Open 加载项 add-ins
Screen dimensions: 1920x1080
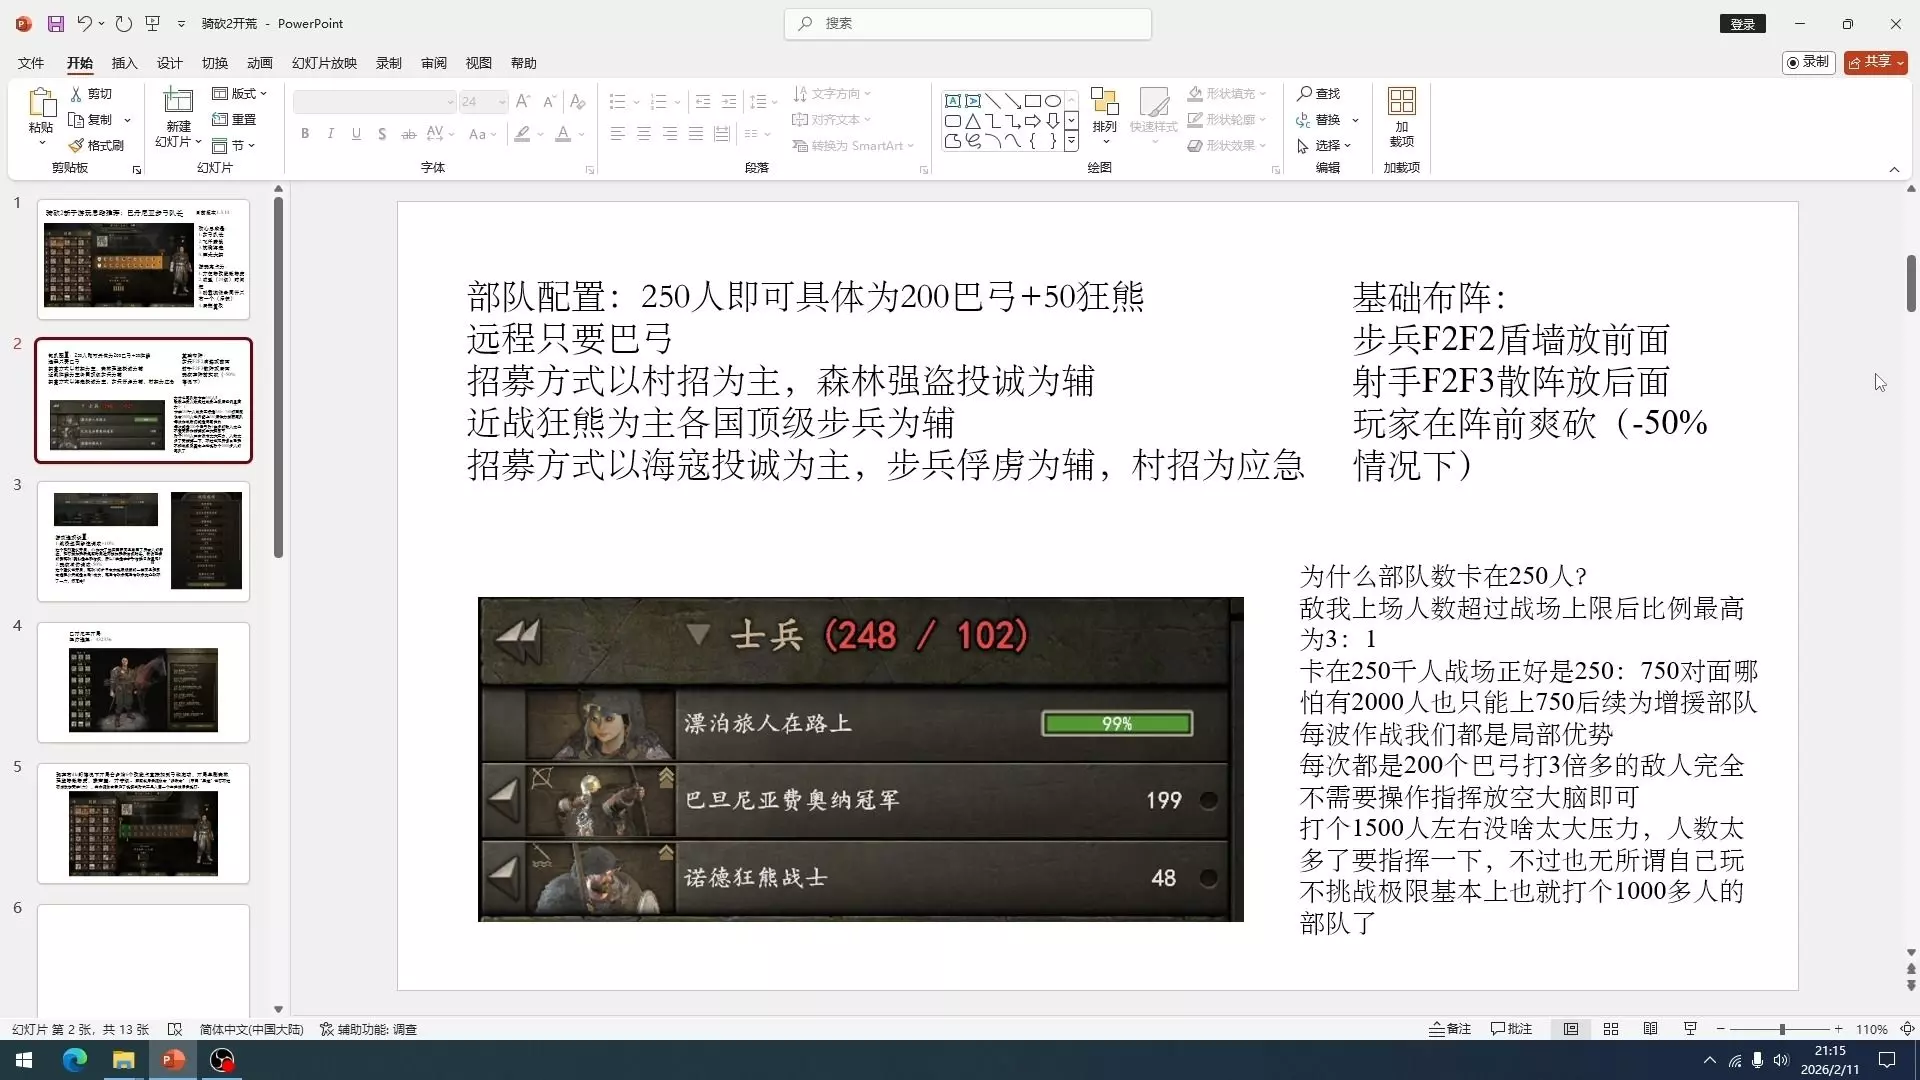tap(1402, 118)
